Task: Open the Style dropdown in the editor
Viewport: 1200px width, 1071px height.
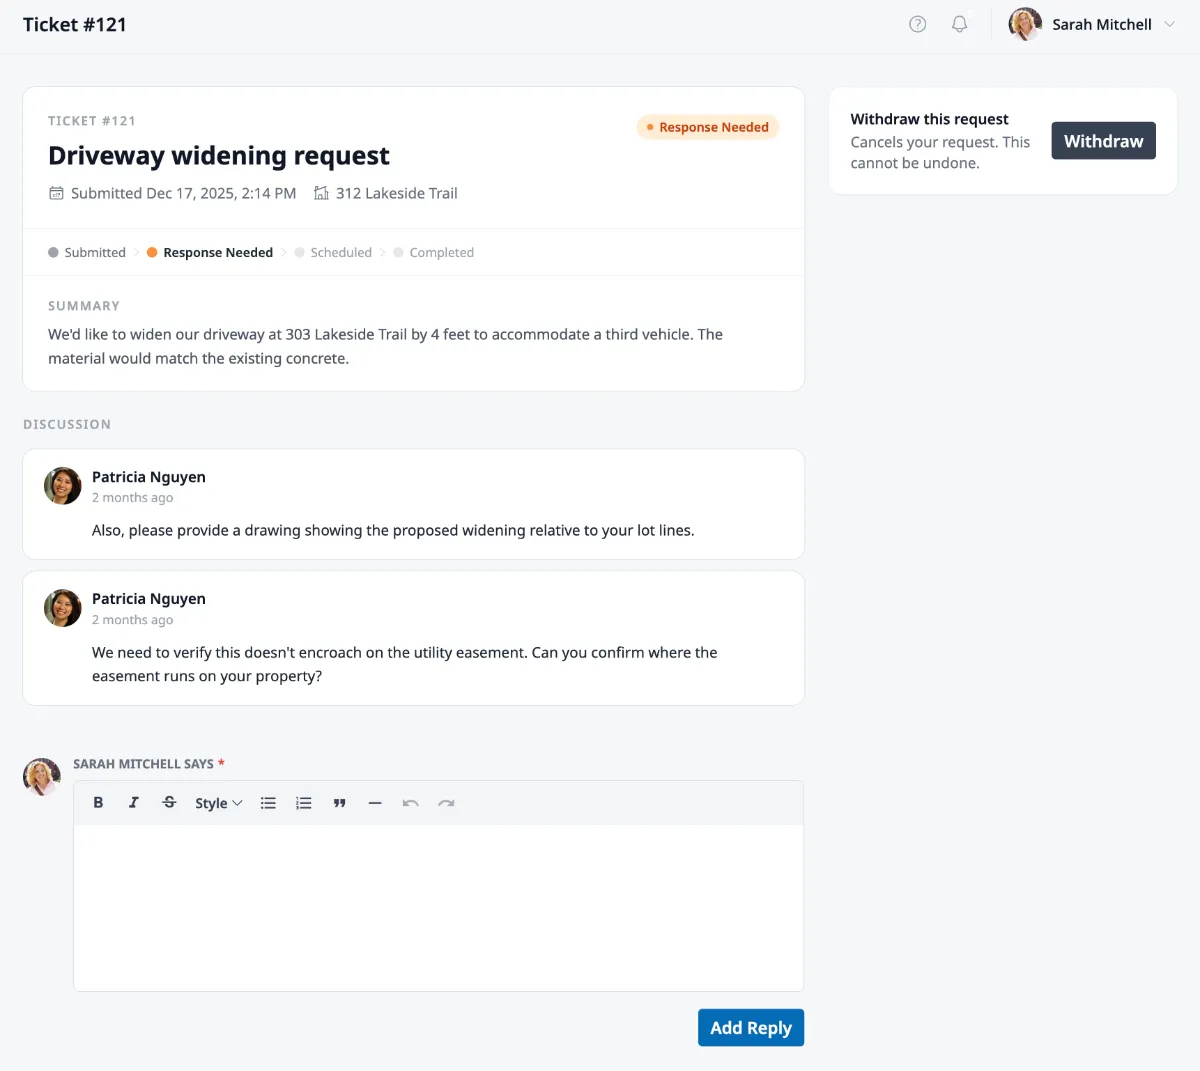Action: [x=218, y=802]
